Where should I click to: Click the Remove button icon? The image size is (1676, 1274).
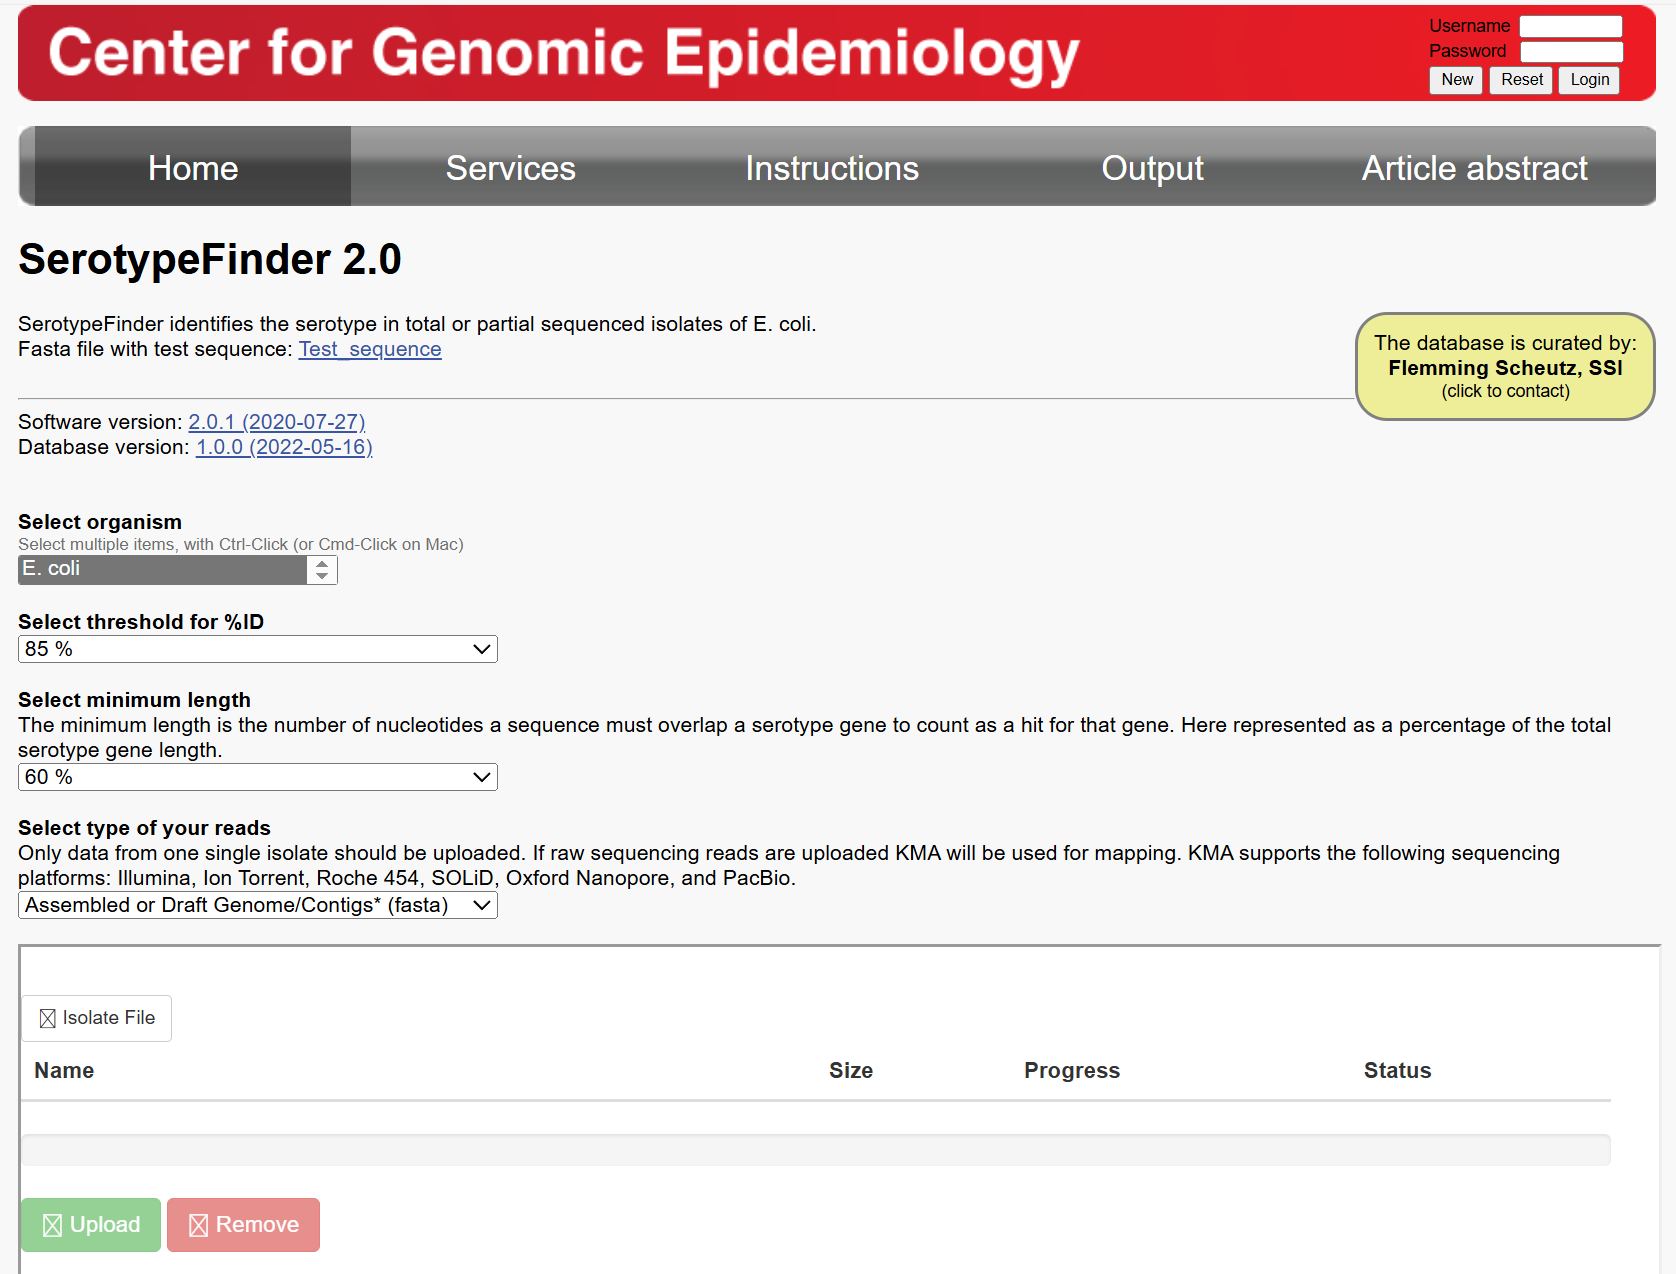(199, 1225)
